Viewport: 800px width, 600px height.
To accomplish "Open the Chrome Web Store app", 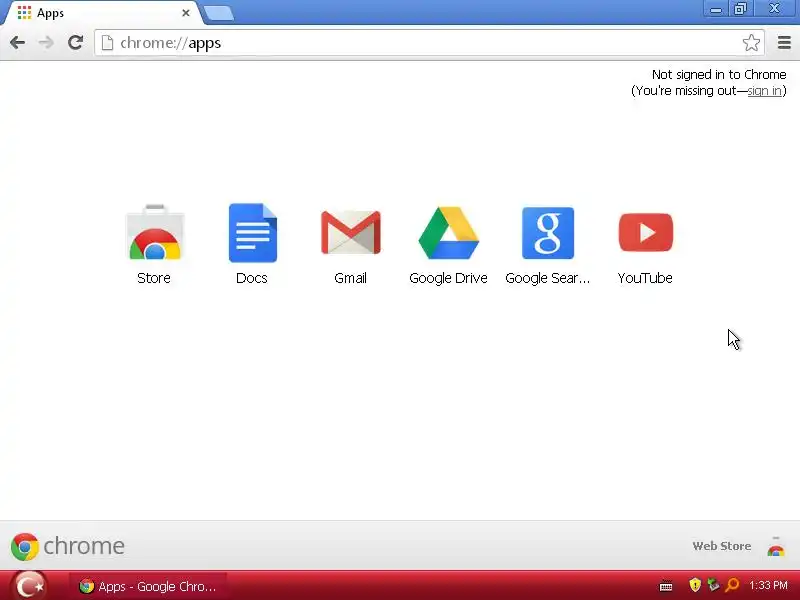I will 155,244.
